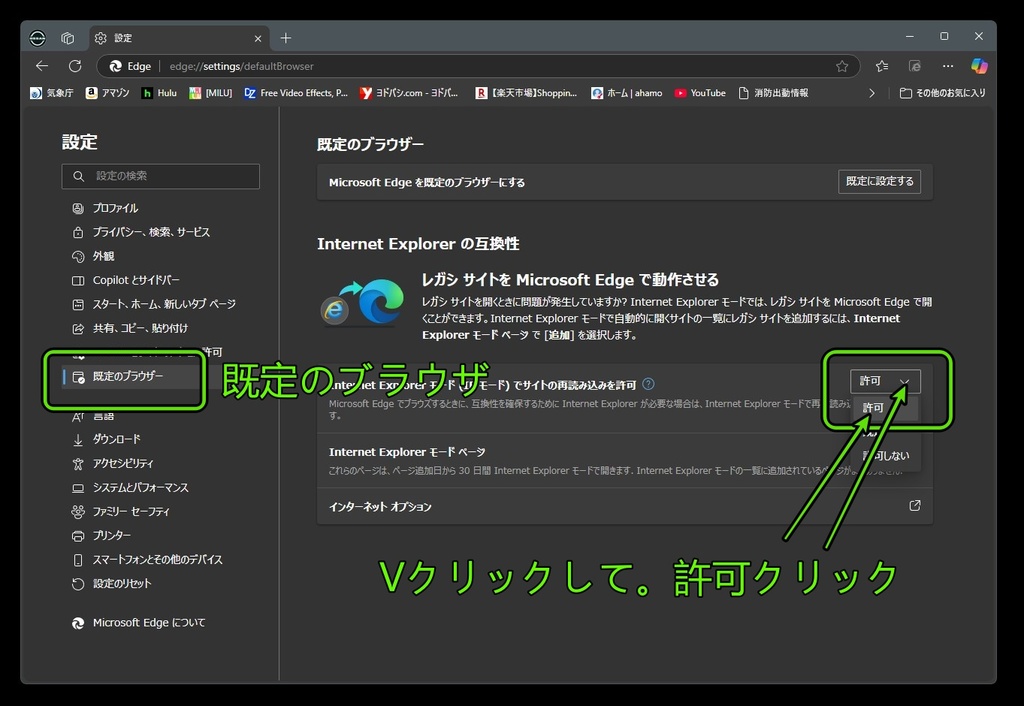Choose 許可 from the open dropdown list
This screenshot has width=1024, height=706.
(x=885, y=408)
